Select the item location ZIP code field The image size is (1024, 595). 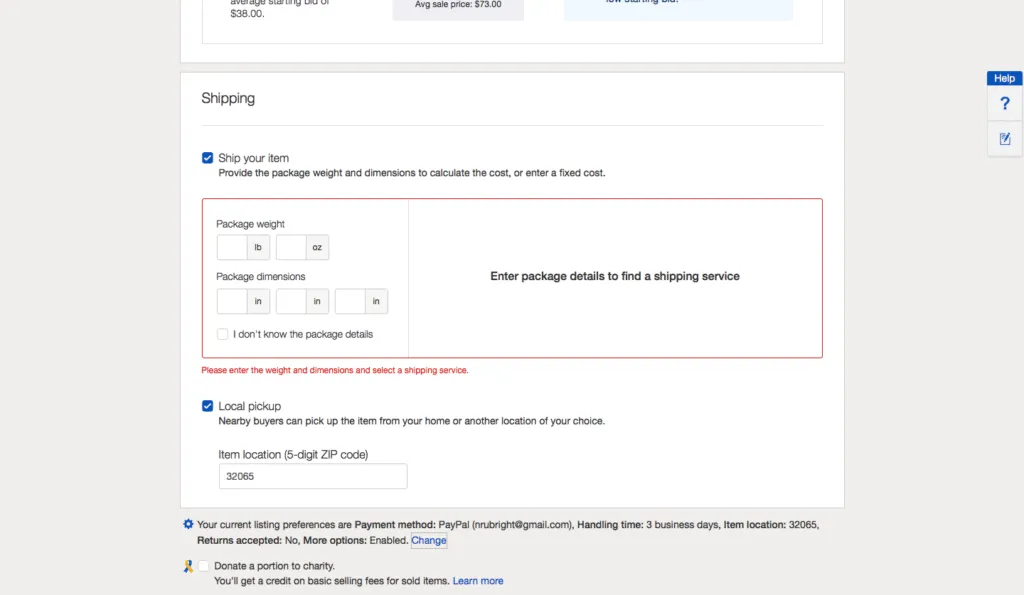312,475
